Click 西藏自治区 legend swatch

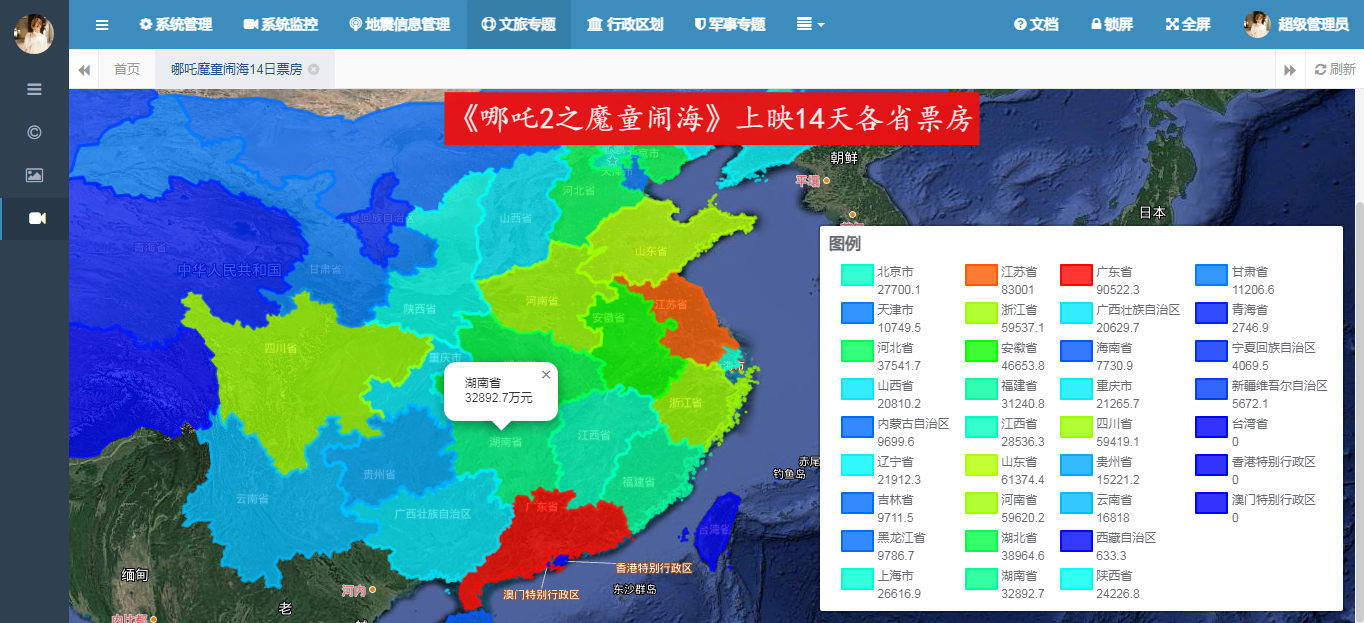tap(1076, 541)
